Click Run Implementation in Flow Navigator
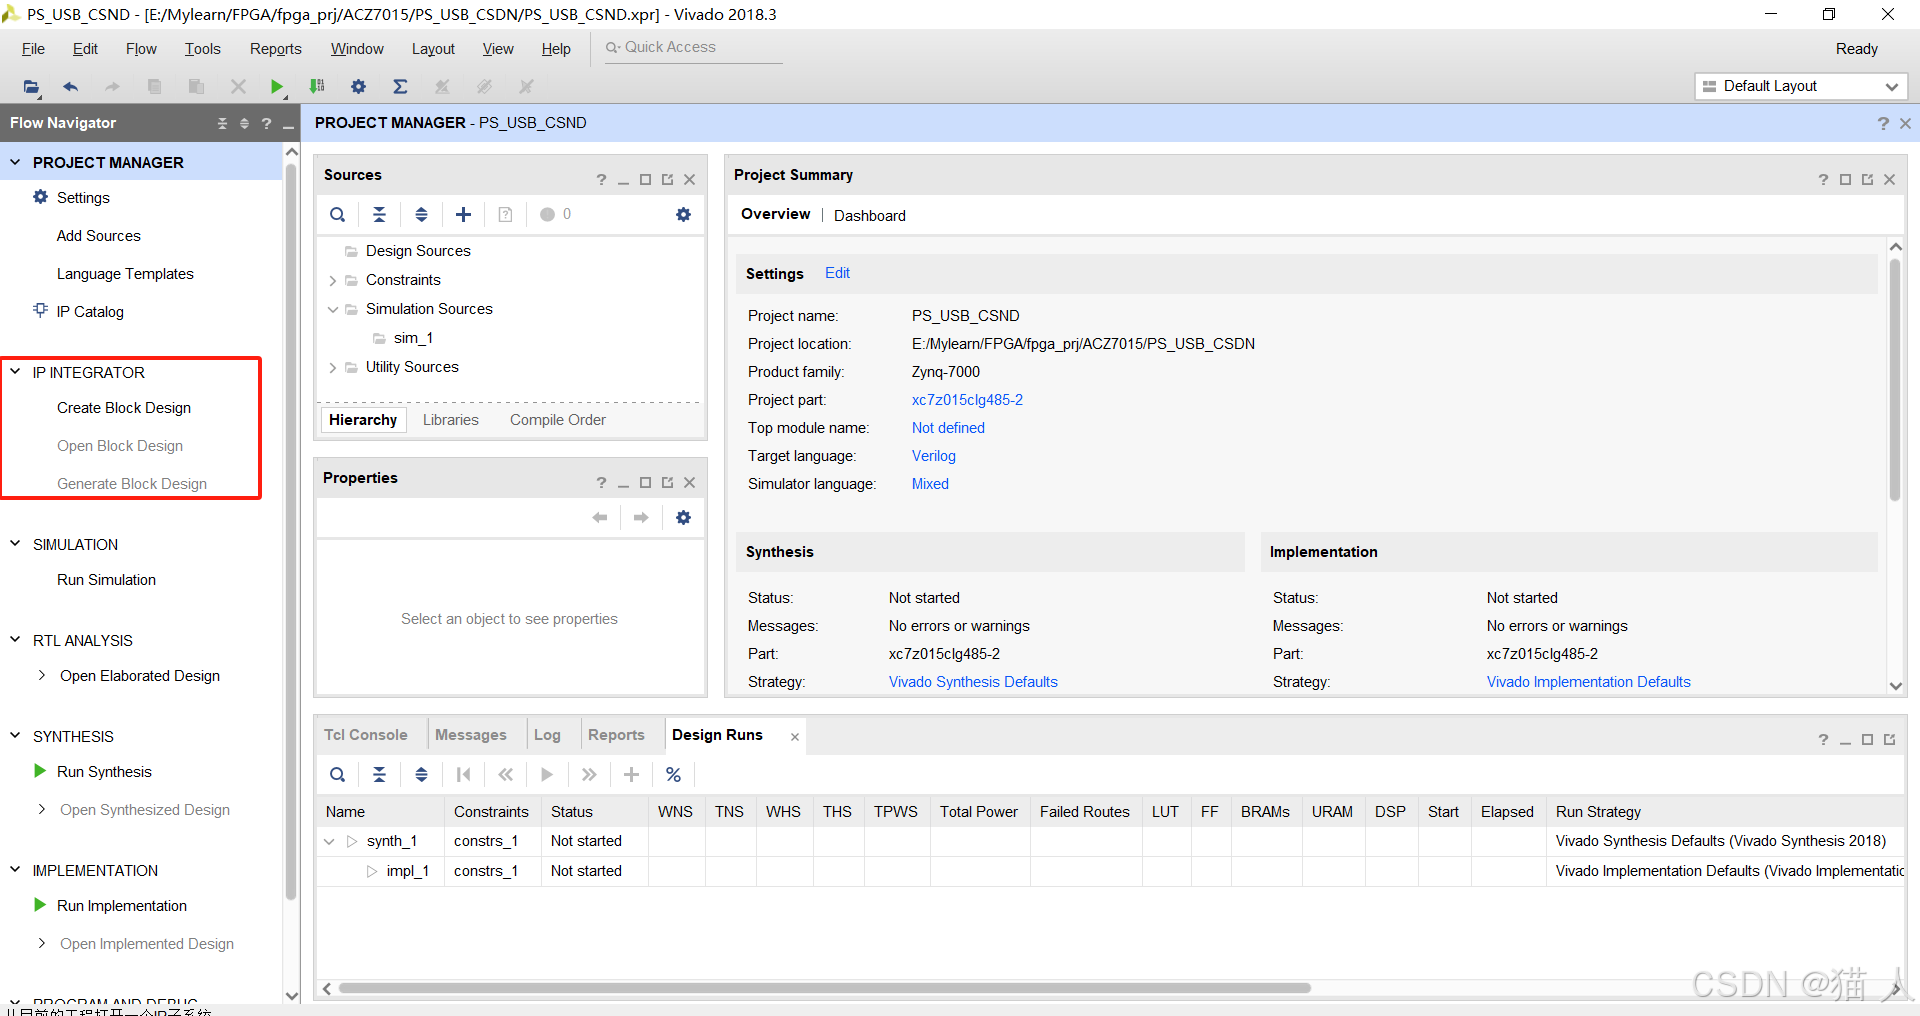 click(x=122, y=906)
